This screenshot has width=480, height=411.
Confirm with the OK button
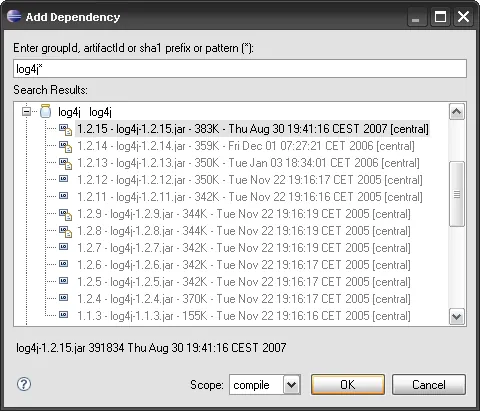point(348,385)
